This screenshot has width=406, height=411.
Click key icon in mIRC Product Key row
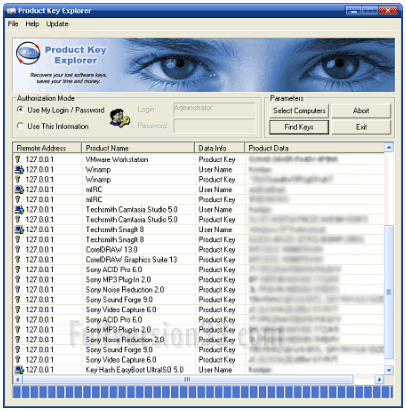(18, 200)
